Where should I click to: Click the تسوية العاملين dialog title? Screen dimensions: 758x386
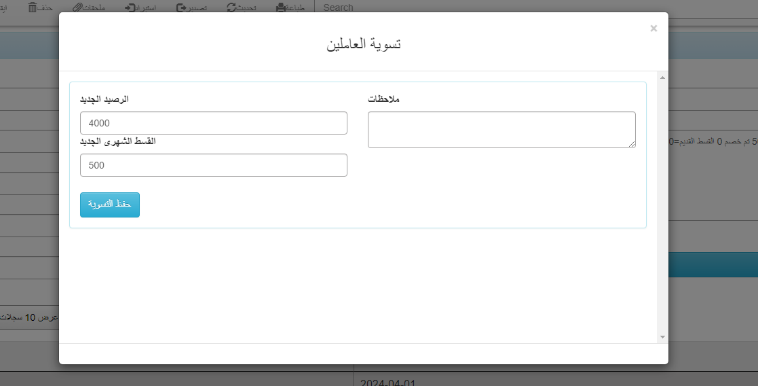[x=364, y=44]
